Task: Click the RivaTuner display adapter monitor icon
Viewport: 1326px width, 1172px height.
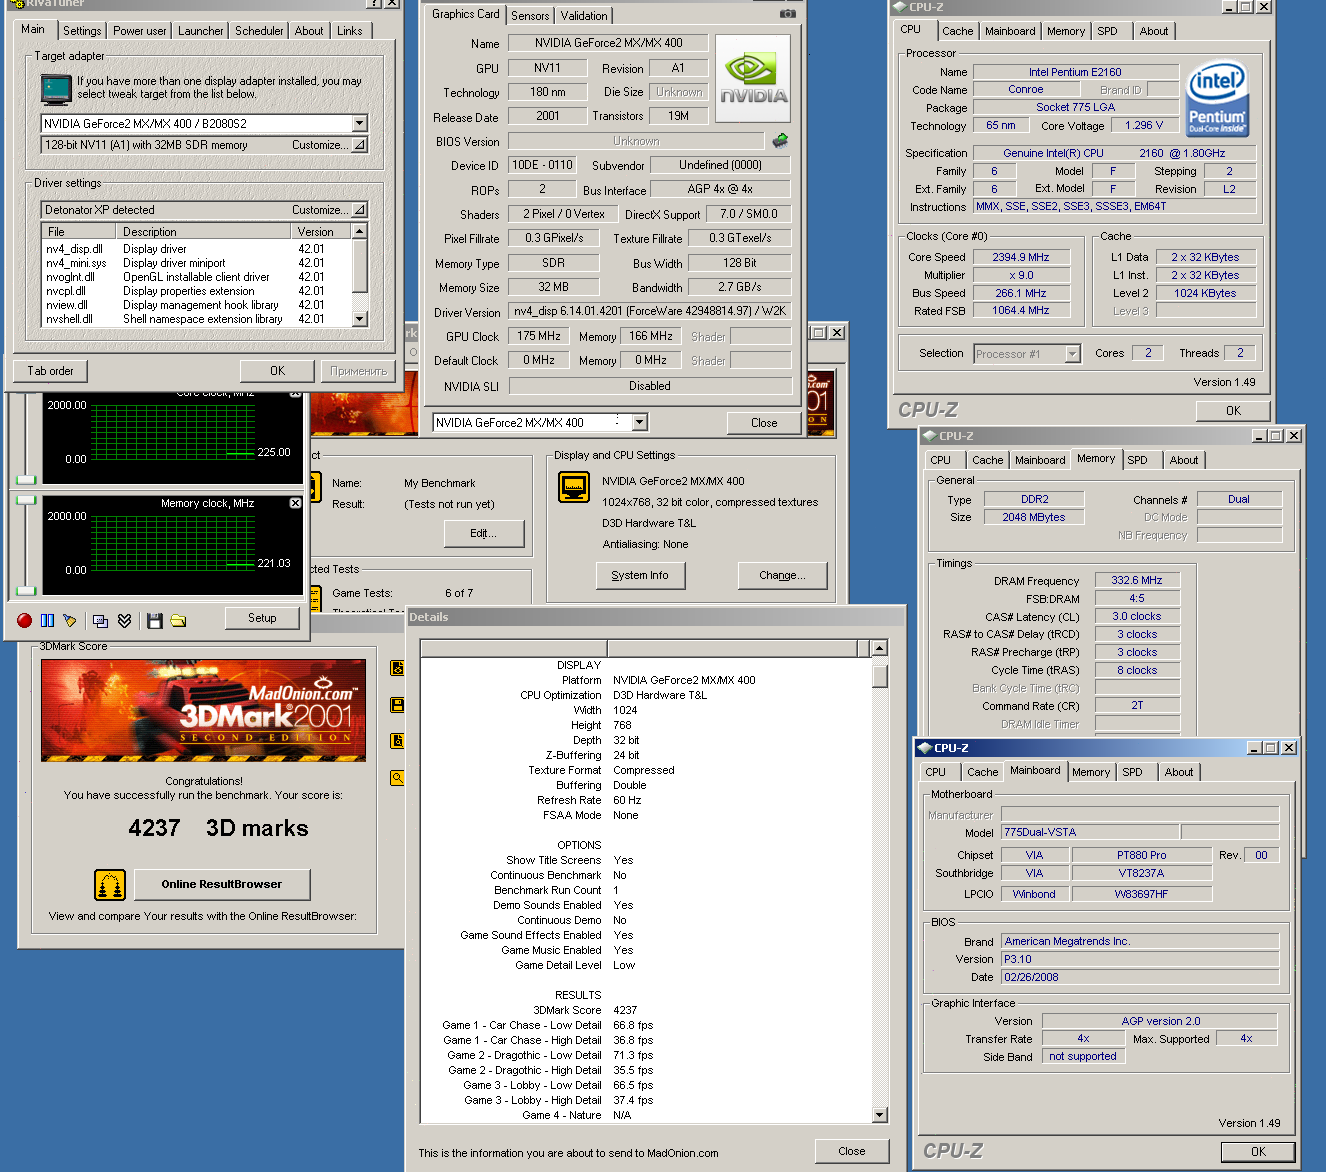Action: point(56,88)
